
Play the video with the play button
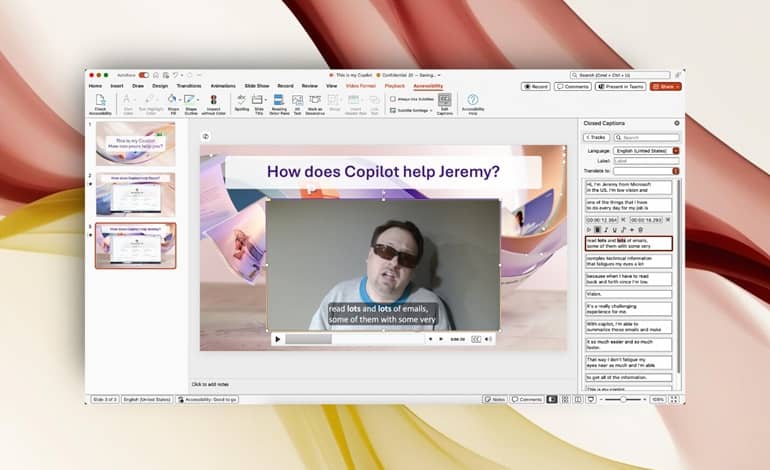coord(278,339)
